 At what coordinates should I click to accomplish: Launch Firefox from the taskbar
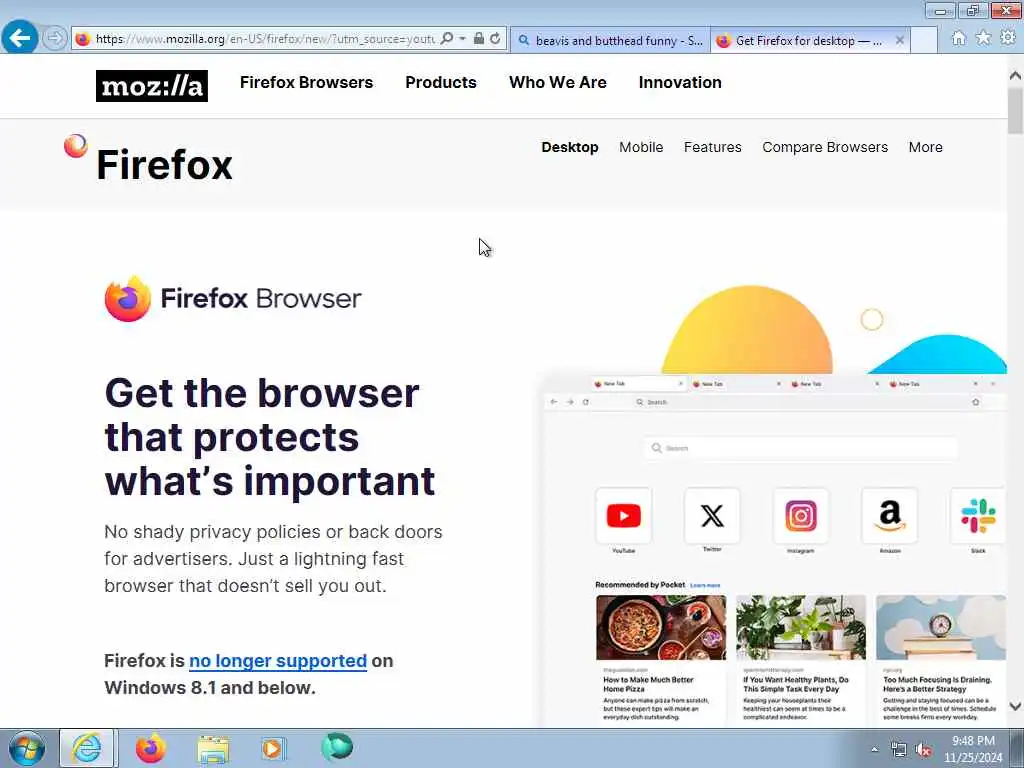(150, 748)
